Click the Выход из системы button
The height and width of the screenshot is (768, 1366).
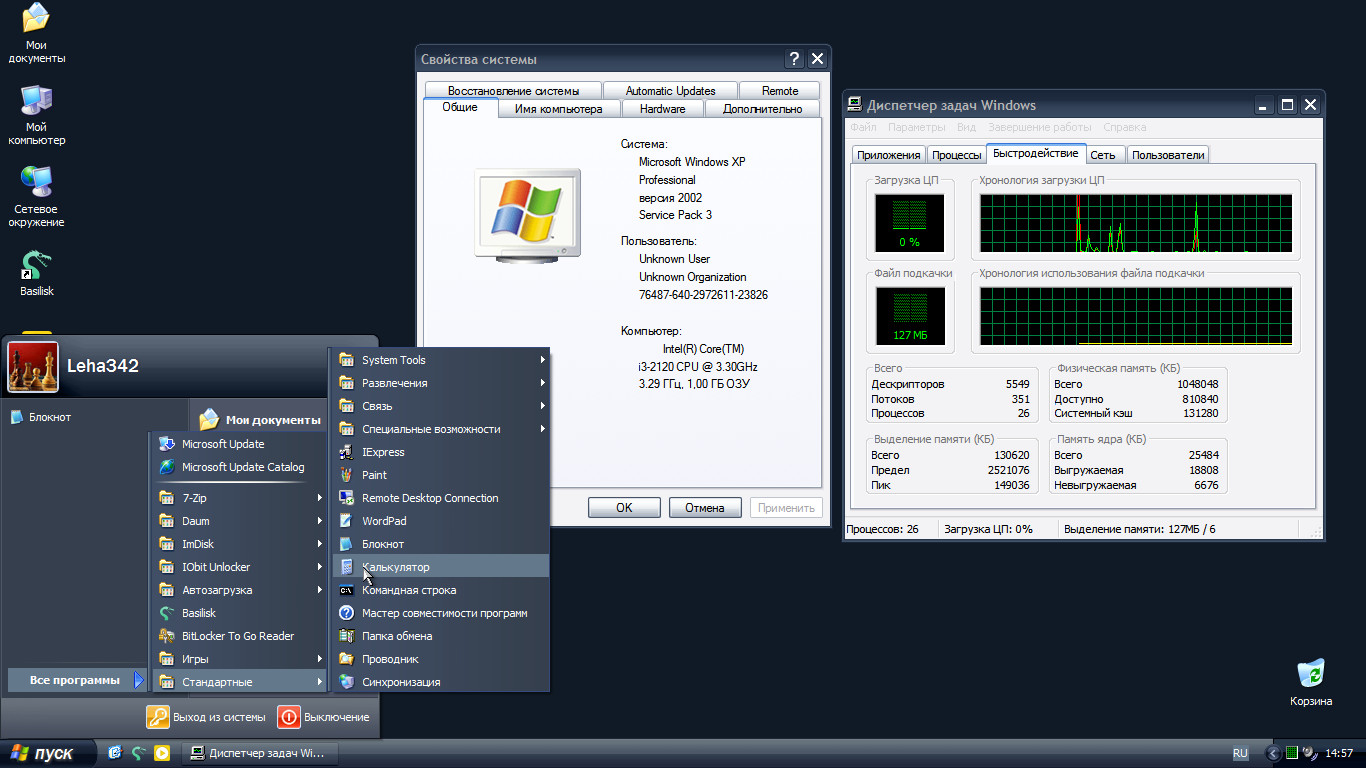point(206,717)
